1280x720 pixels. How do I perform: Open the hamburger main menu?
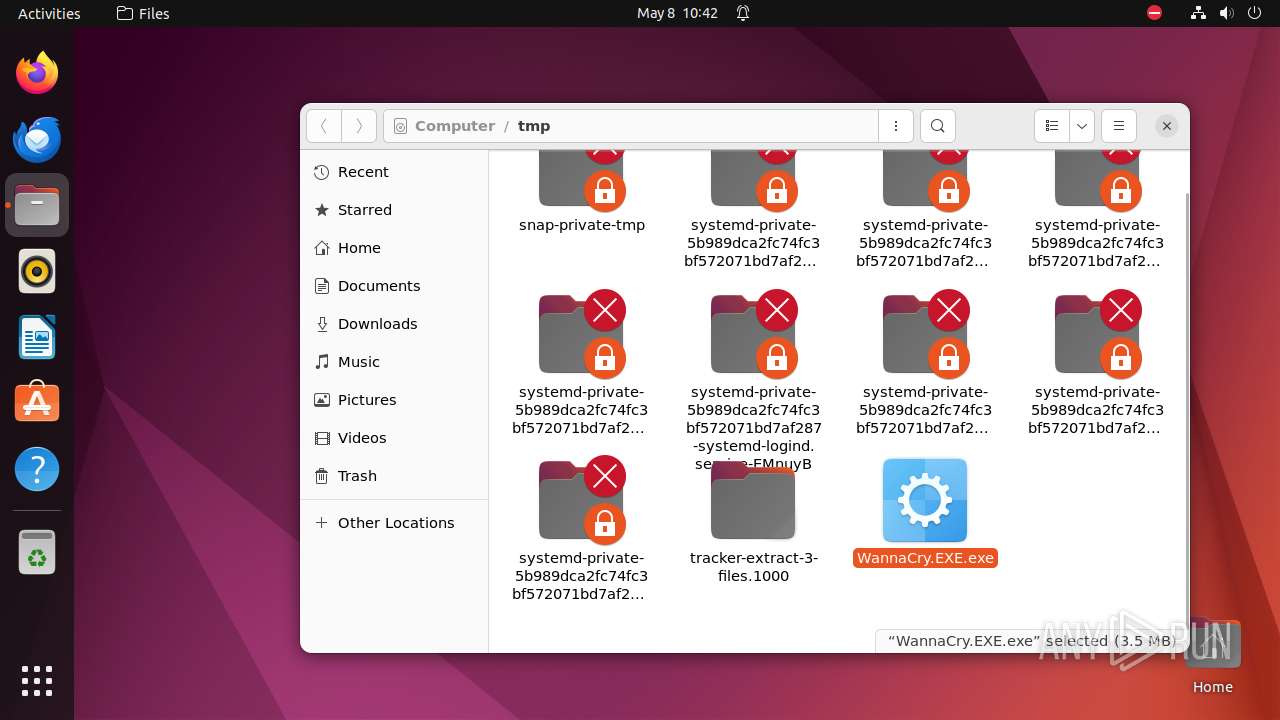click(x=1119, y=126)
